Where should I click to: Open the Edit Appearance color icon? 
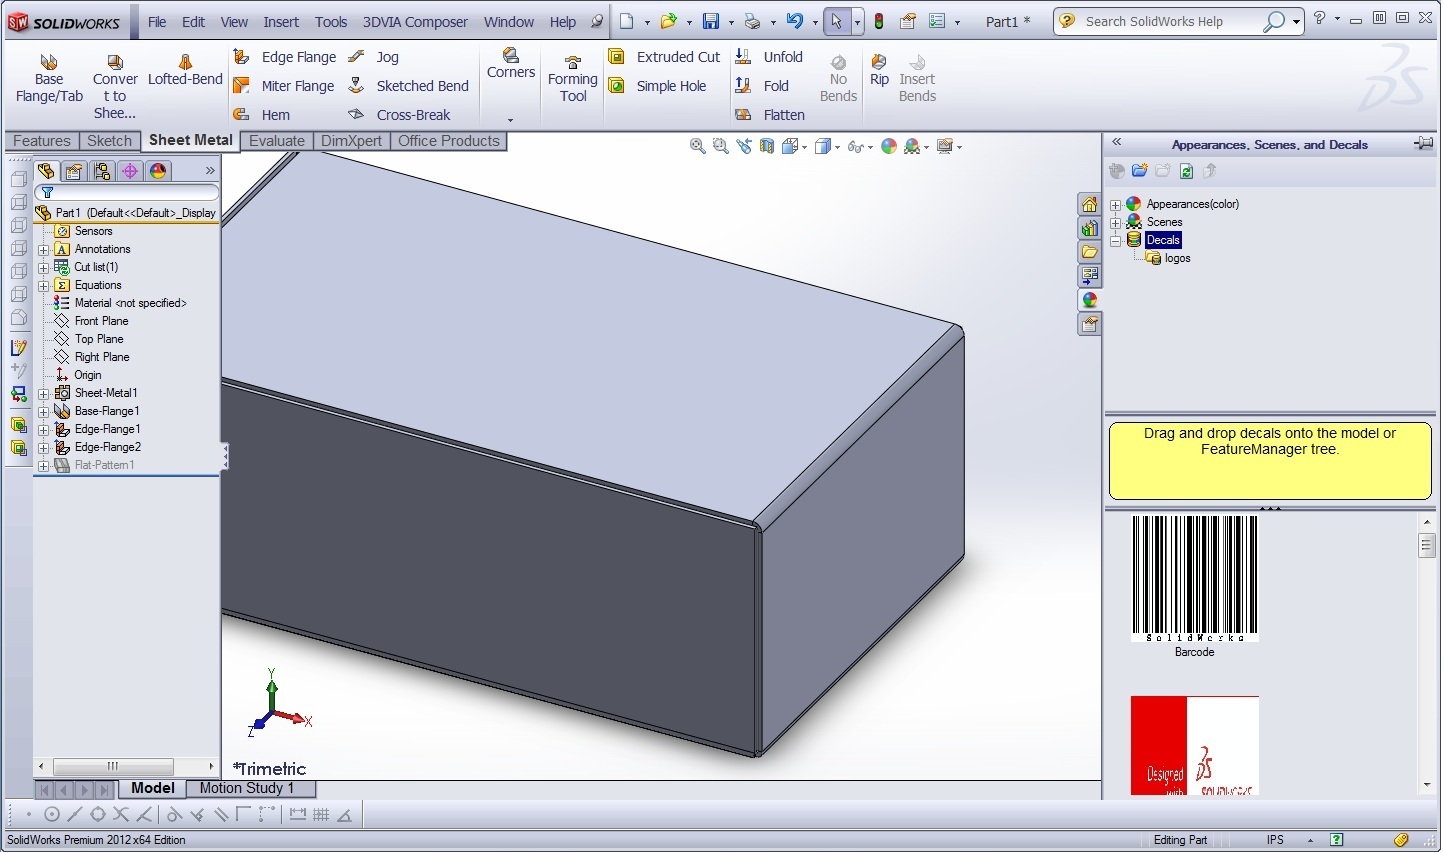[x=889, y=146]
